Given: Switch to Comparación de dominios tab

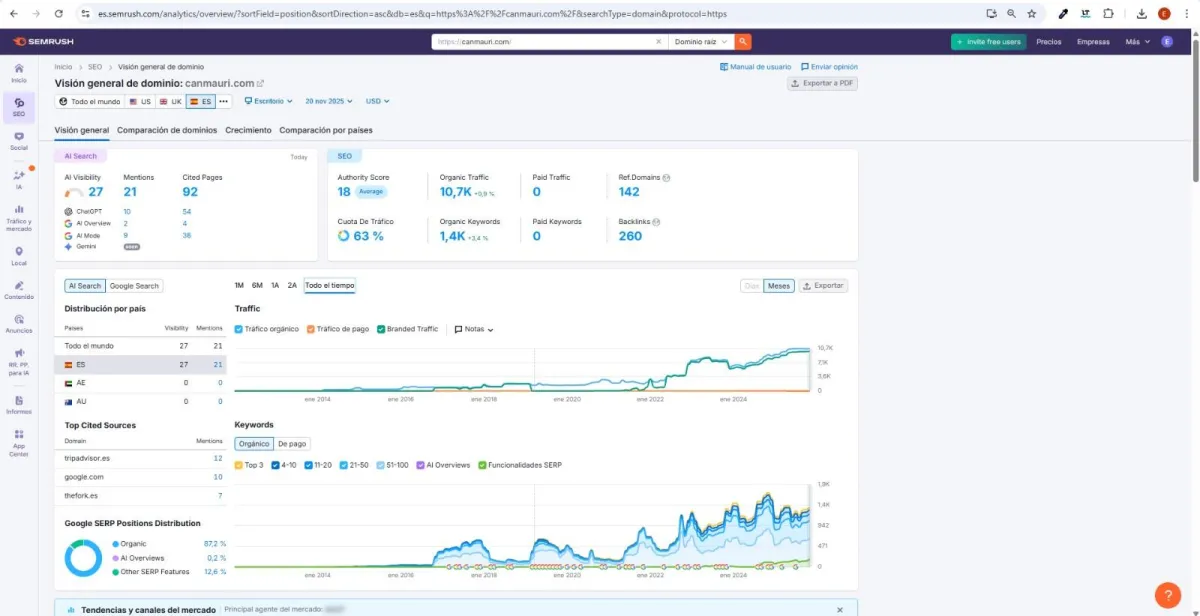Looking at the screenshot, I should (x=167, y=130).
